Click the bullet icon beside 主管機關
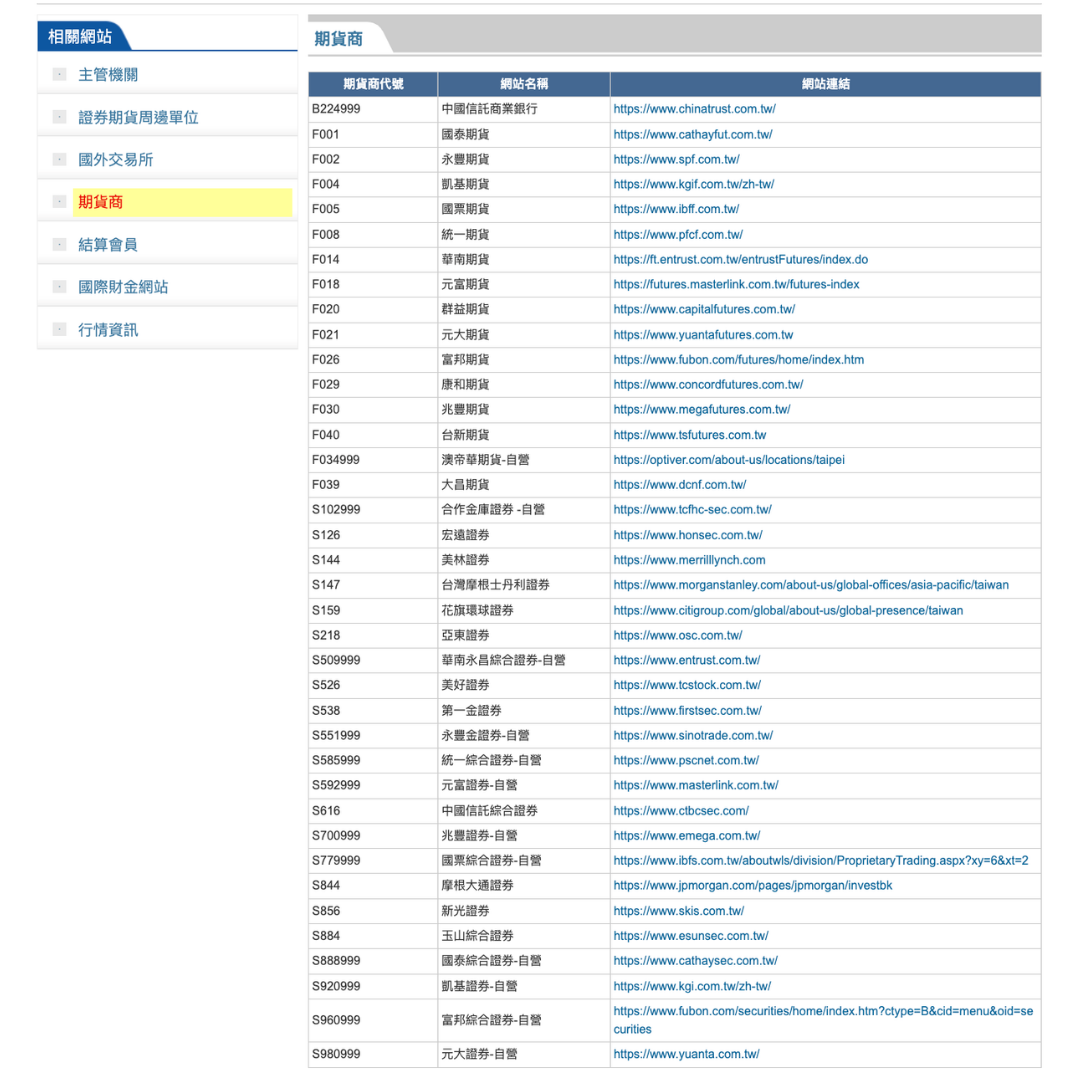 [x=59, y=74]
